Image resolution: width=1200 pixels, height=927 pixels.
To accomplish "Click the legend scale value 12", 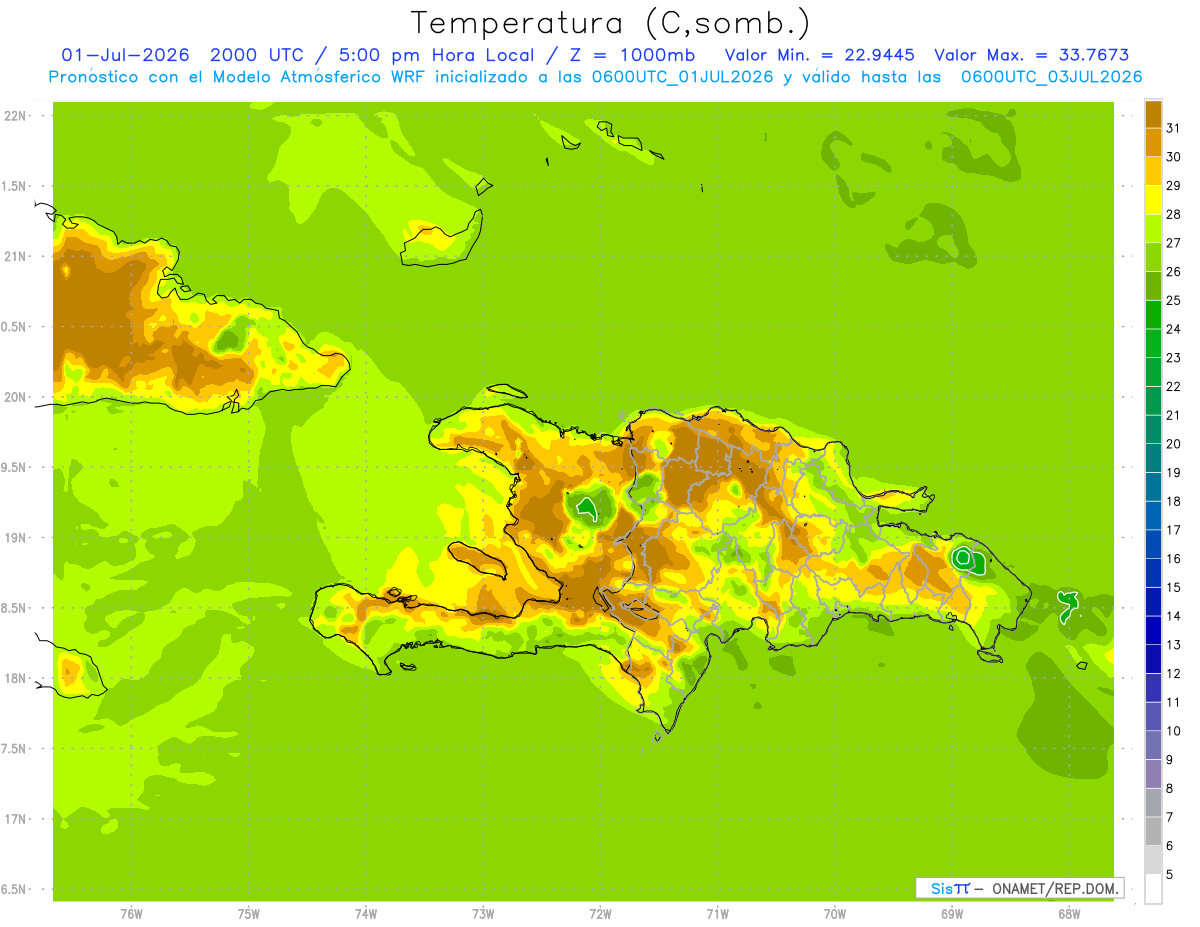I will click(1173, 673).
